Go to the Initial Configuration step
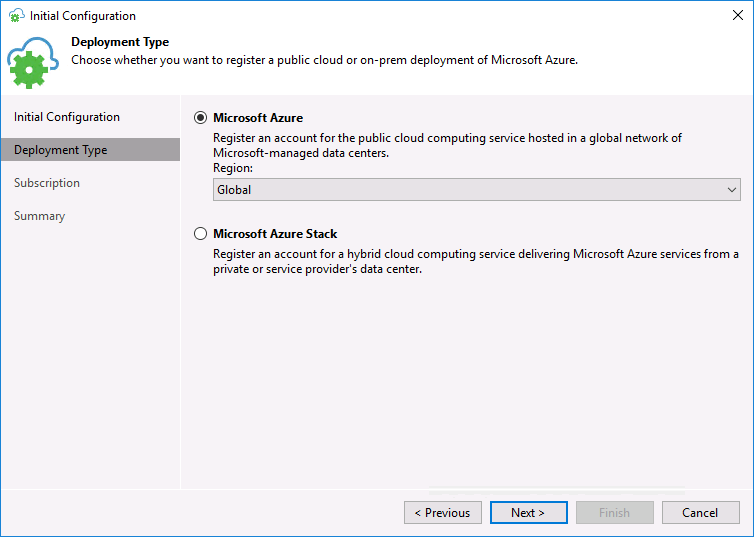Image resolution: width=754 pixels, height=537 pixels. (67, 117)
